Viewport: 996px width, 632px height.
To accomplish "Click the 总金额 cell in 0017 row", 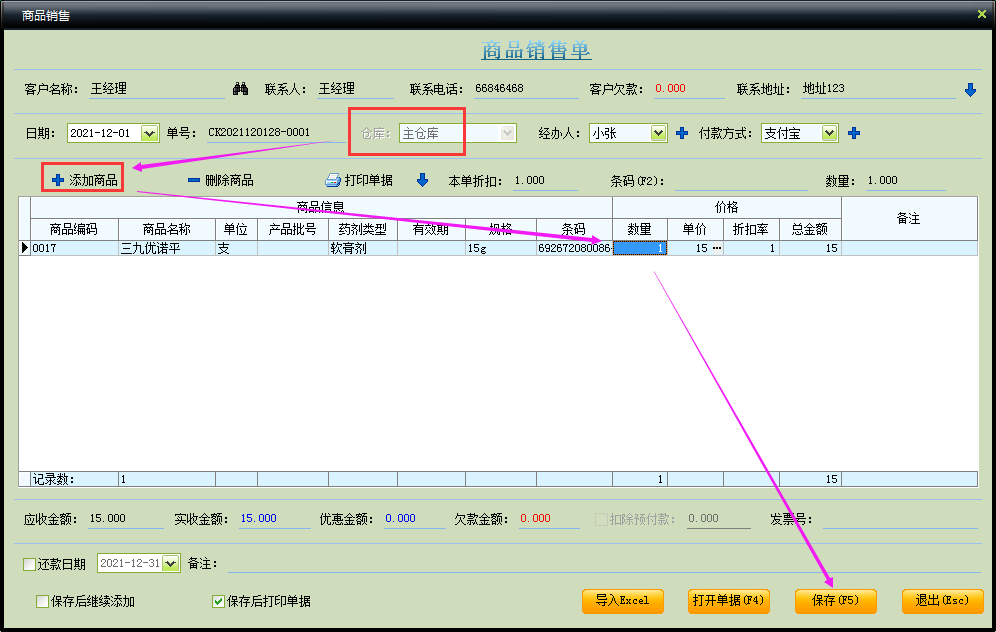I will click(810, 248).
